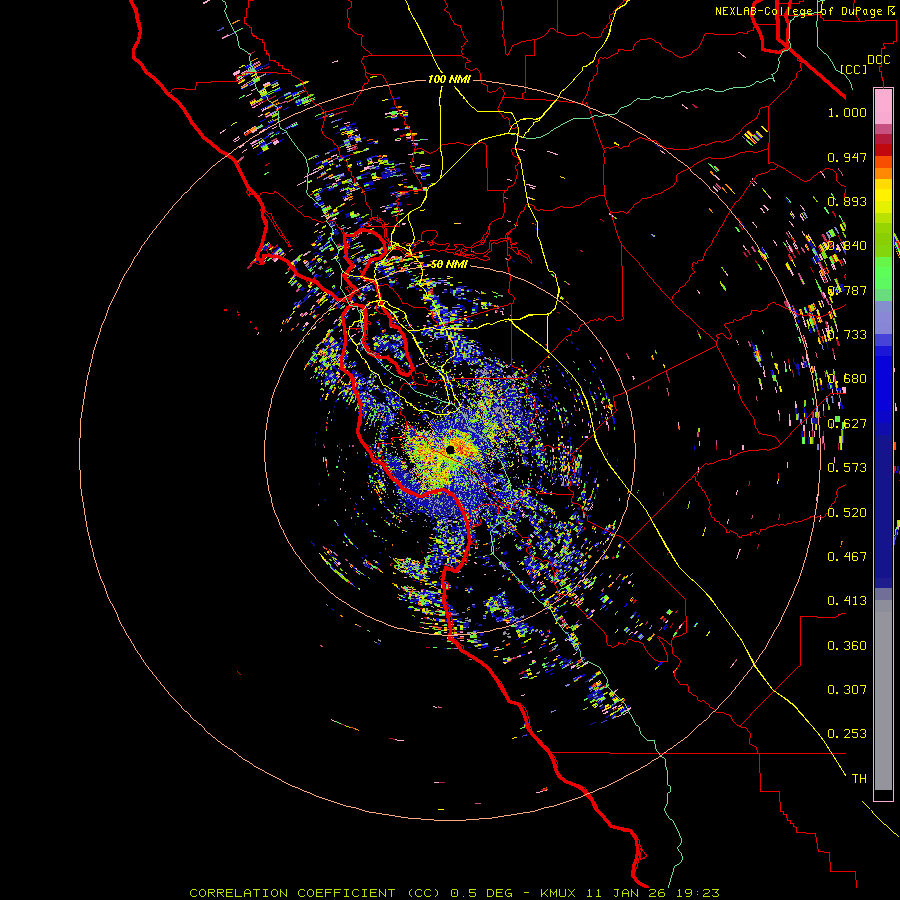900x900 pixels.
Task: Click the 100 NMI range ring label
Action: point(449,79)
